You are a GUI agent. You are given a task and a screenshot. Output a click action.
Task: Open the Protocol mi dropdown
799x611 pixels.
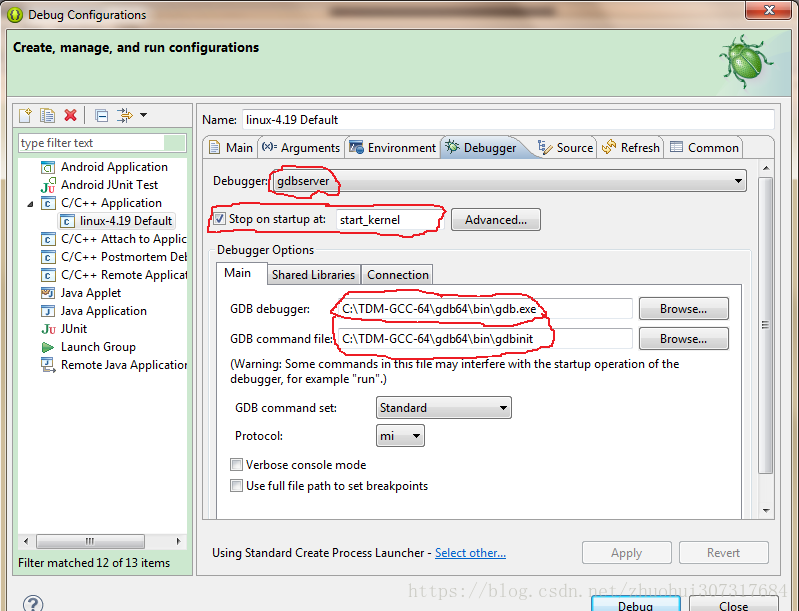pyautogui.click(x=400, y=436)
